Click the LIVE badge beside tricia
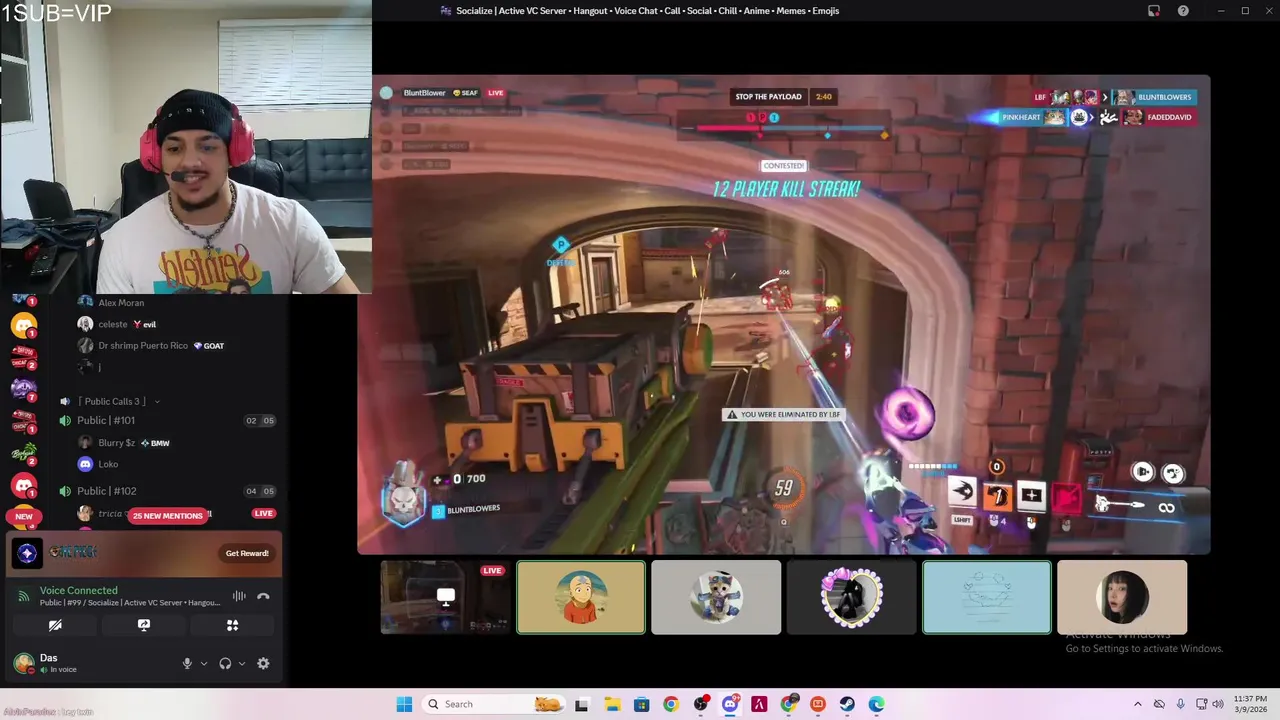The image size is (1280, 720). [x=263, y=513]
